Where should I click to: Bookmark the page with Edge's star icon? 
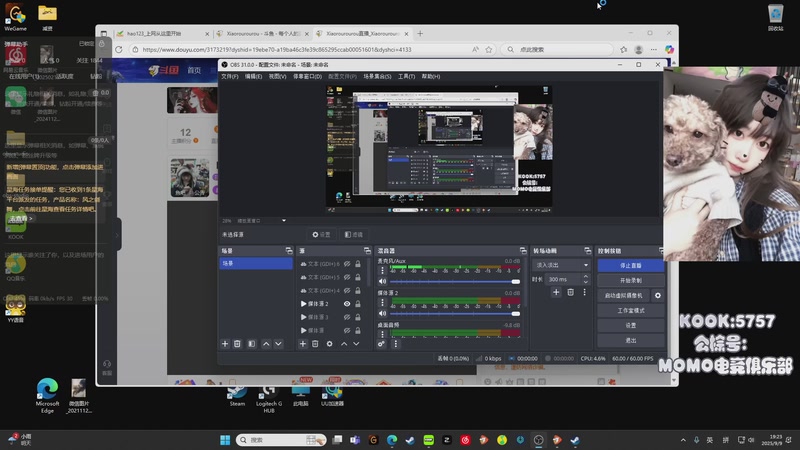click(x=489, y=49)
